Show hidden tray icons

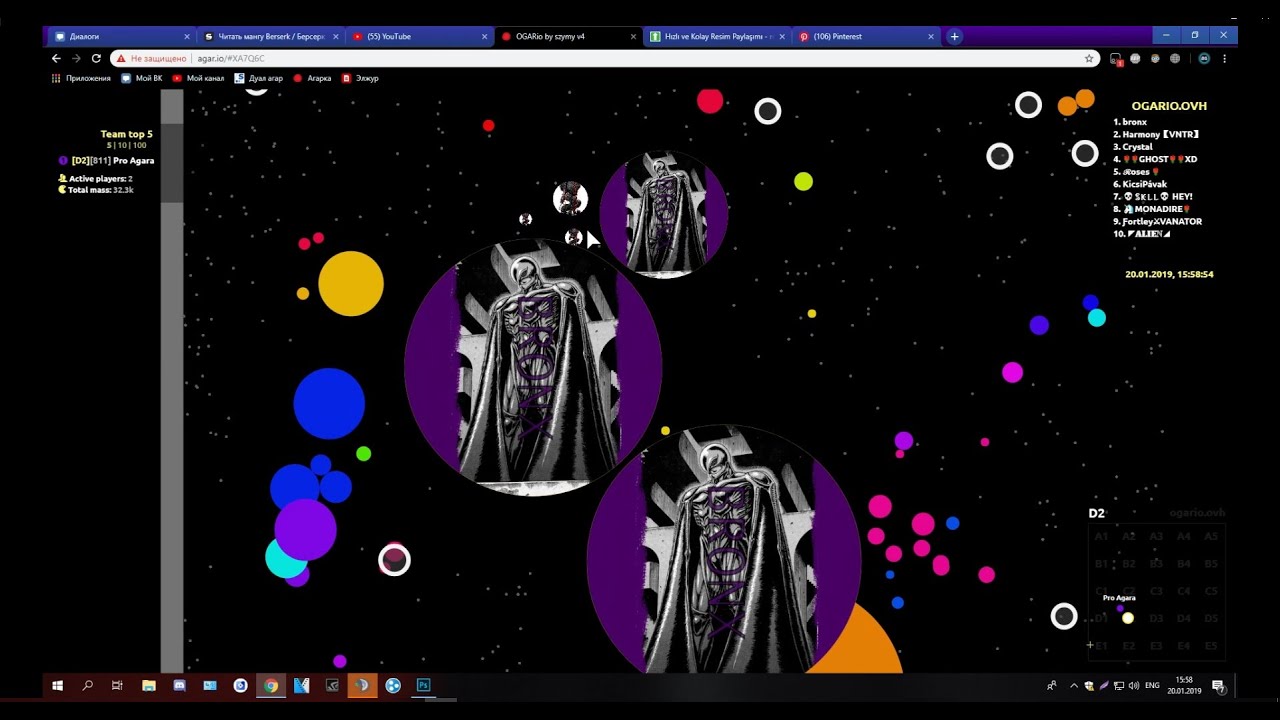1074,686
